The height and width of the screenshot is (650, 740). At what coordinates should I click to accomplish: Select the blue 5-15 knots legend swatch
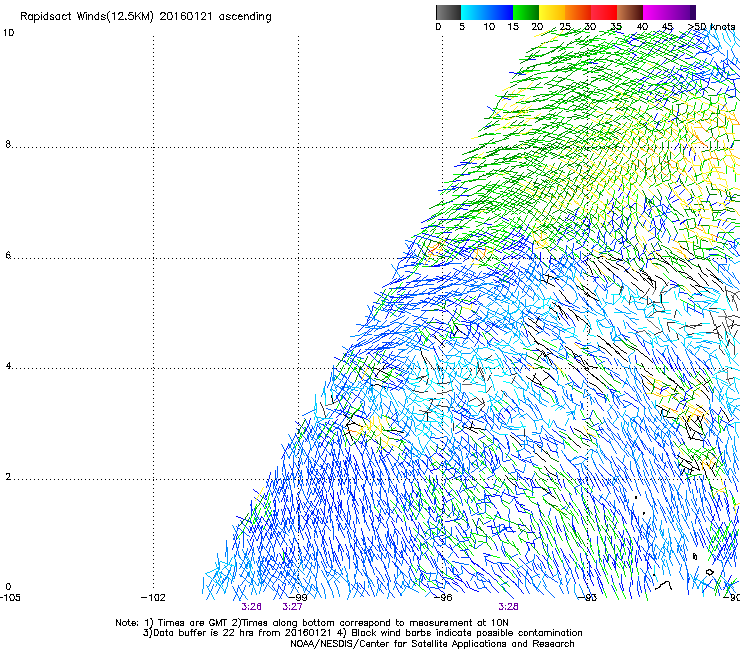pyautogui.click(x=487, y=12)
